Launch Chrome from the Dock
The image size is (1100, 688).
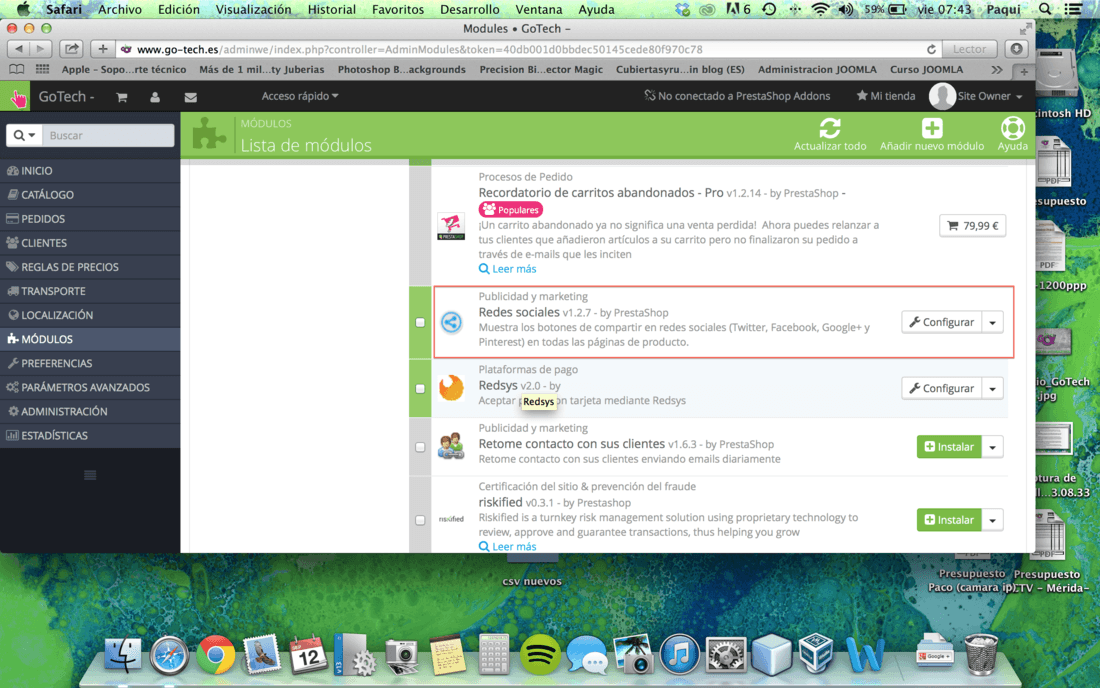click(x=215, y=655)
